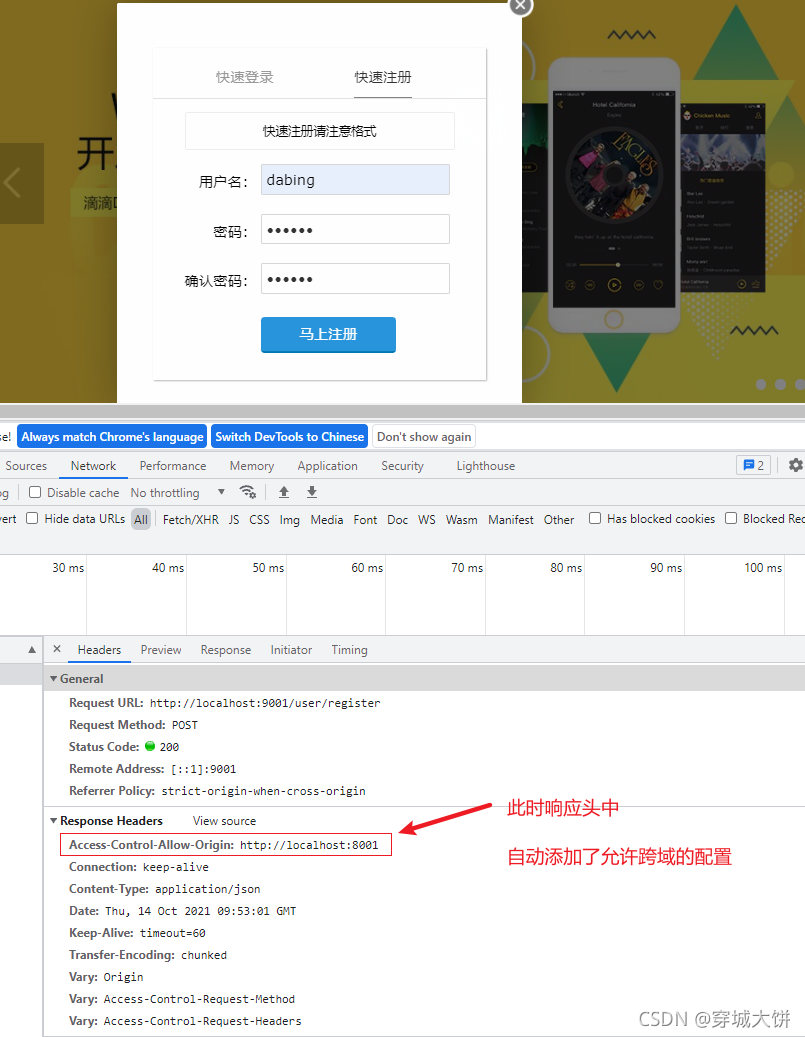Open the DevTools settings gear
The height and width of the screenshot is (1037, 805).
tap(796, 466)
